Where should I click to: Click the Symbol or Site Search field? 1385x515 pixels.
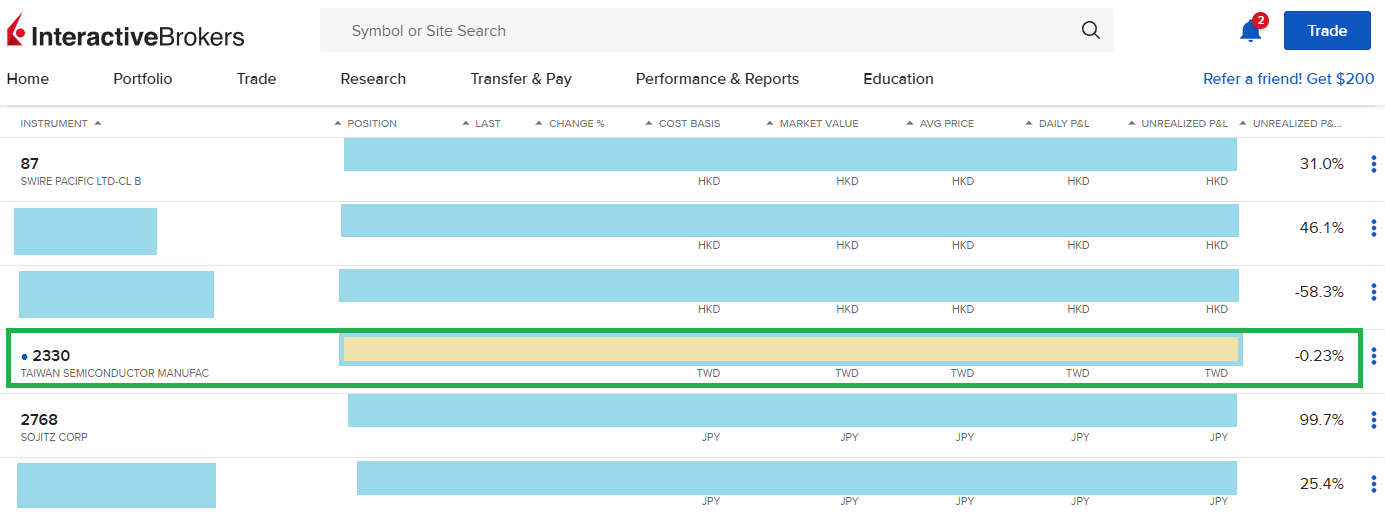point(716,31)
